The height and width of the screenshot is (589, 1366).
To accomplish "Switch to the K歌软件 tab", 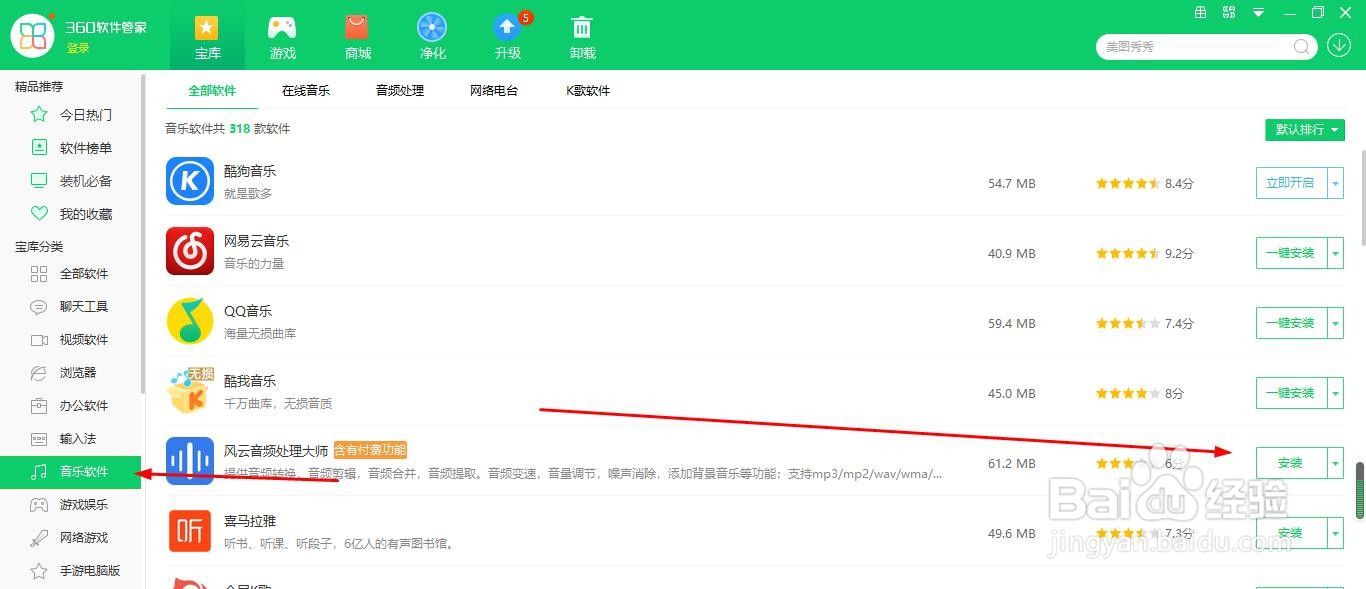I will coord(588,90).
